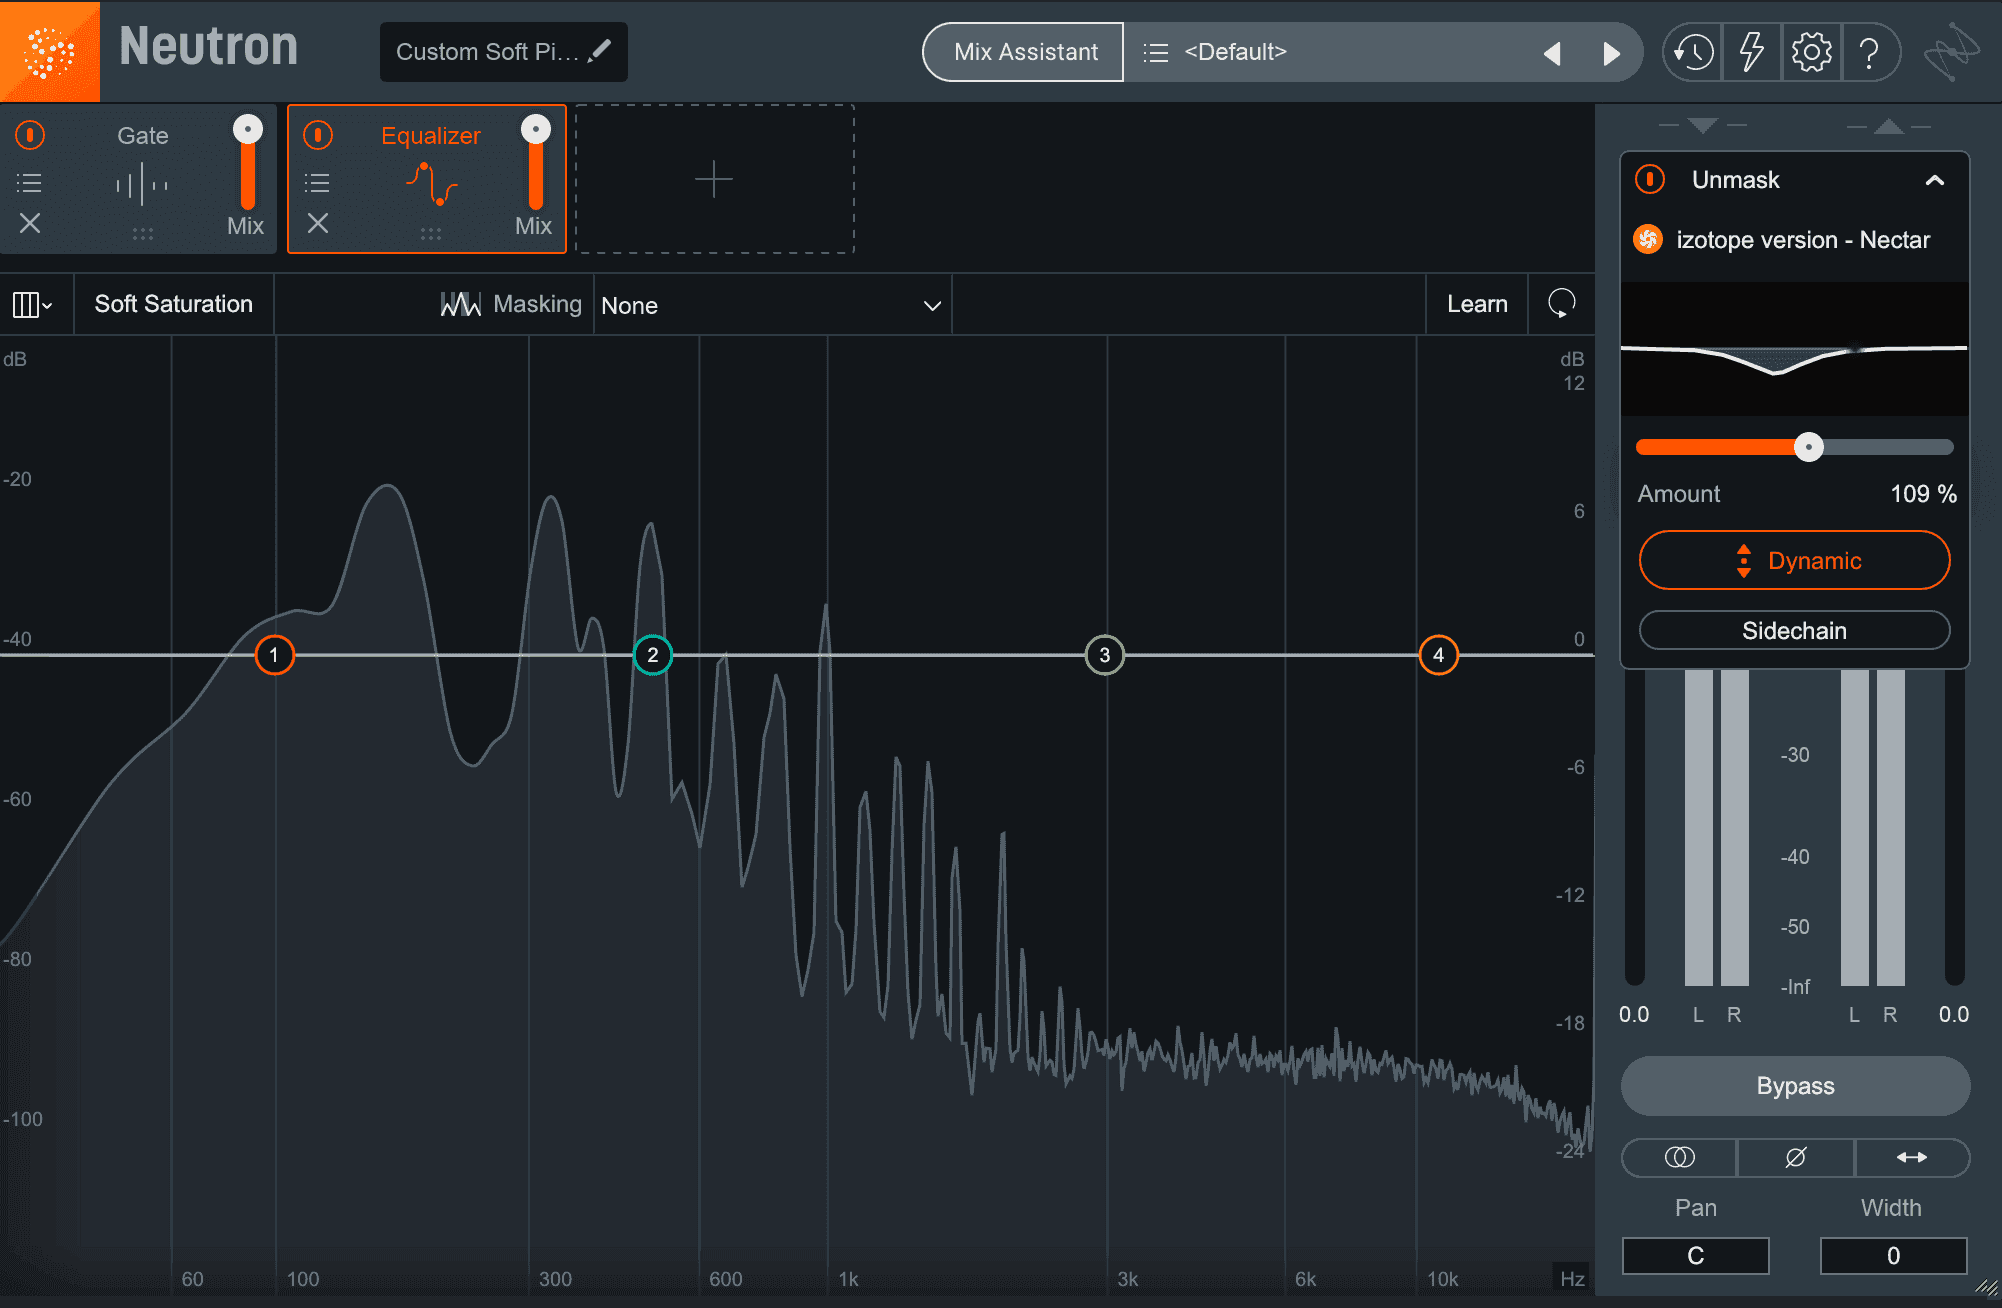Open the Gate module preset list icon
2002x1308 pixels.
click(x=30, y=183)
